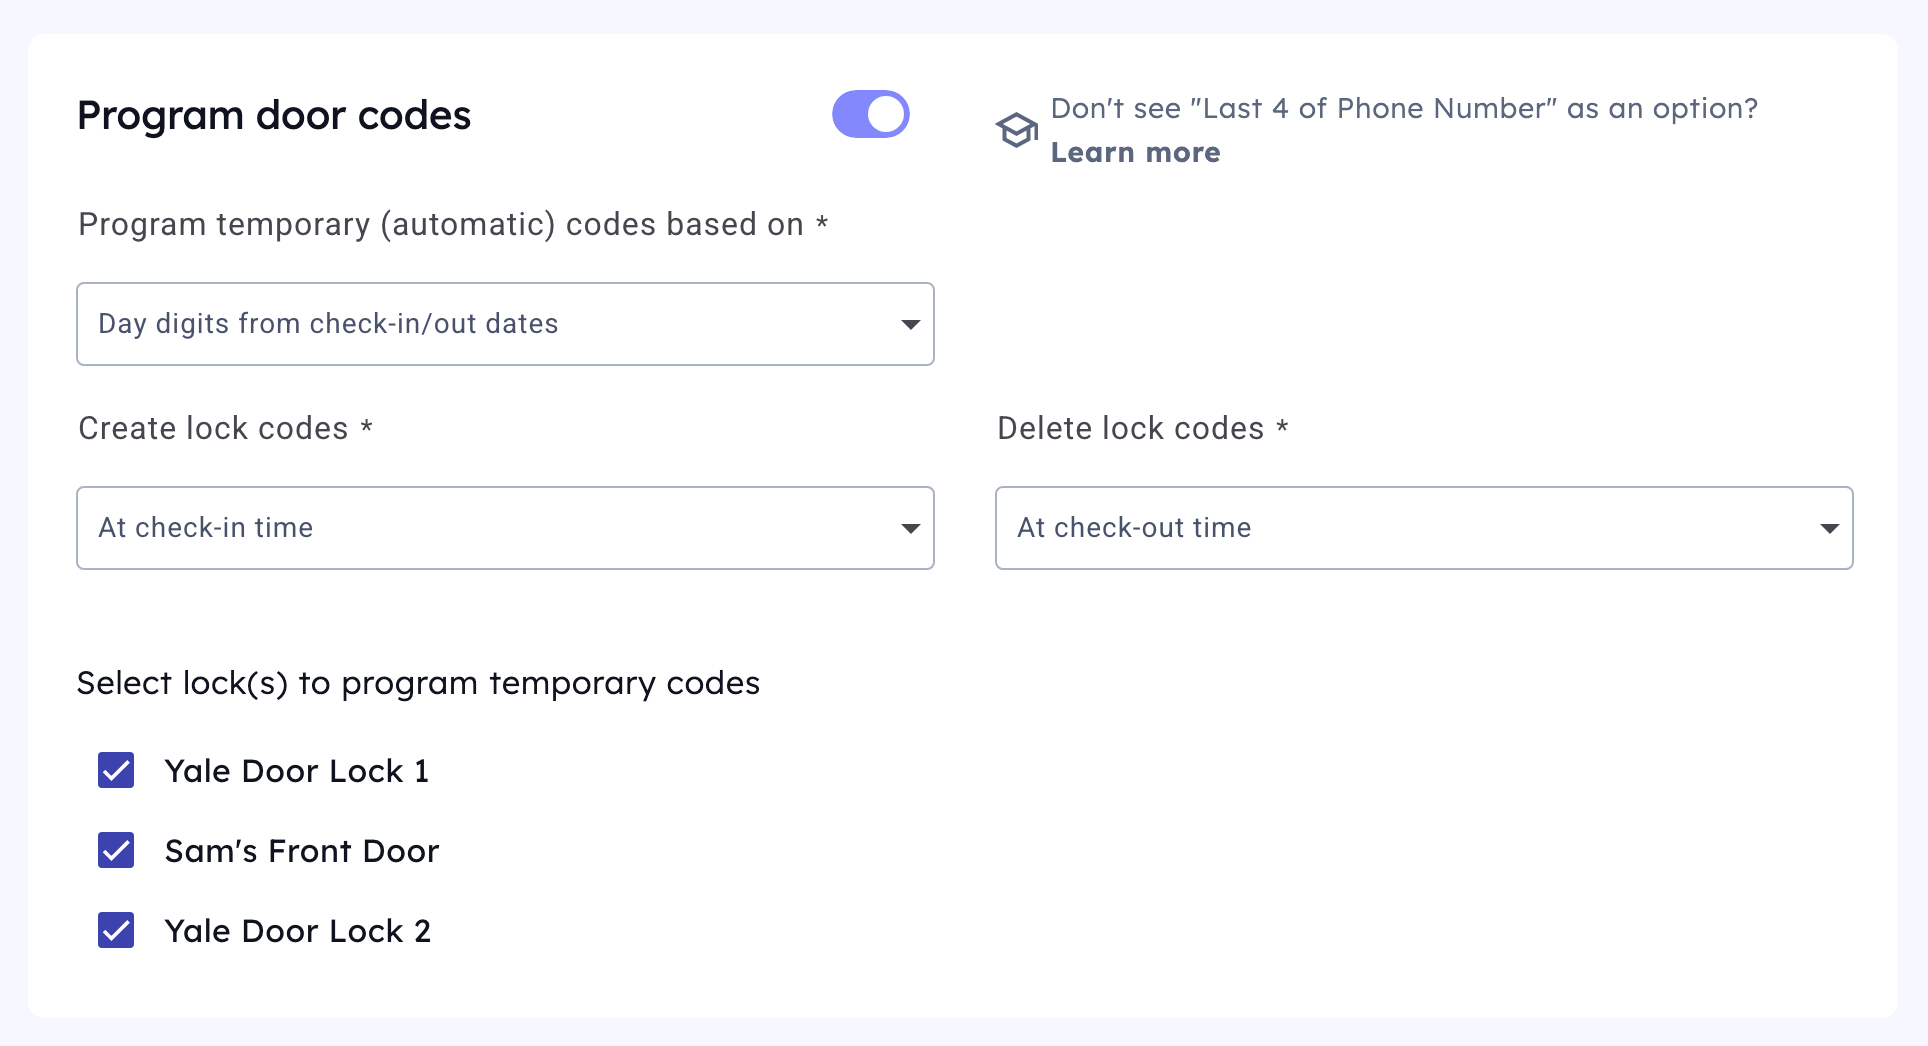The height and width of the screenshot is (1046, 1928).
Task: Uncheck the Sam's Front Door checkbox
Action: (116, 850)
